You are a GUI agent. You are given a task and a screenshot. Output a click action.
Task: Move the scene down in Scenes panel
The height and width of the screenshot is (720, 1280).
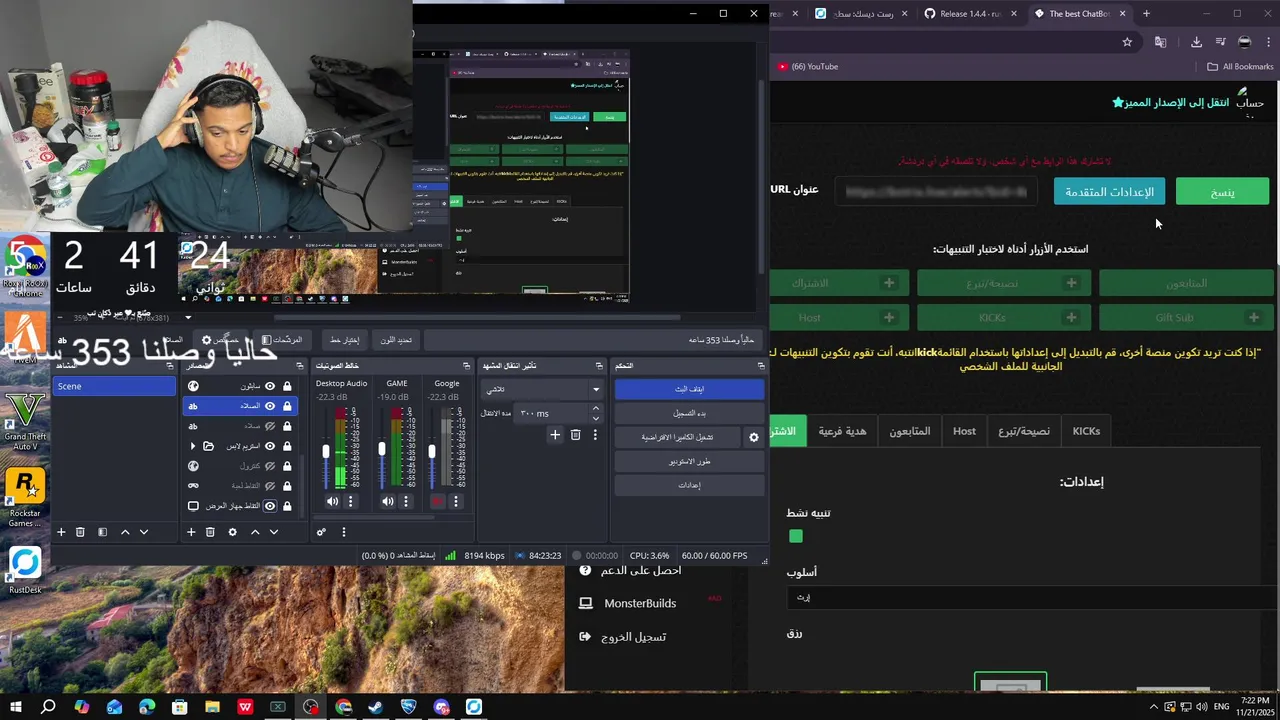(x=144, y=532)
